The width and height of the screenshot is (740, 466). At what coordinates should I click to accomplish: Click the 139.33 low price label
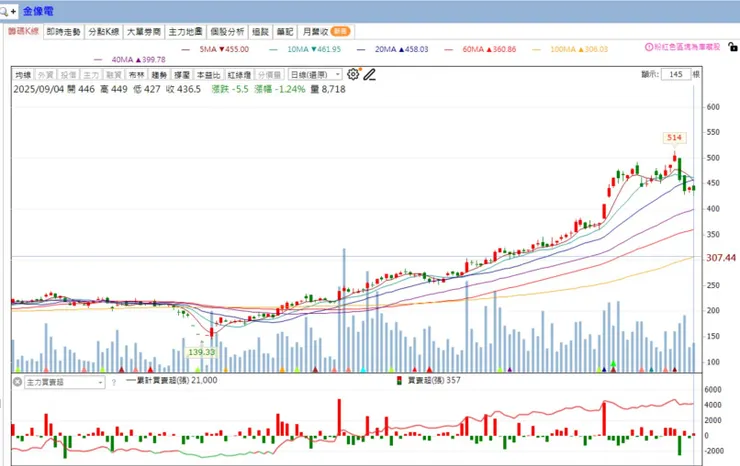[x=202, y=352]
